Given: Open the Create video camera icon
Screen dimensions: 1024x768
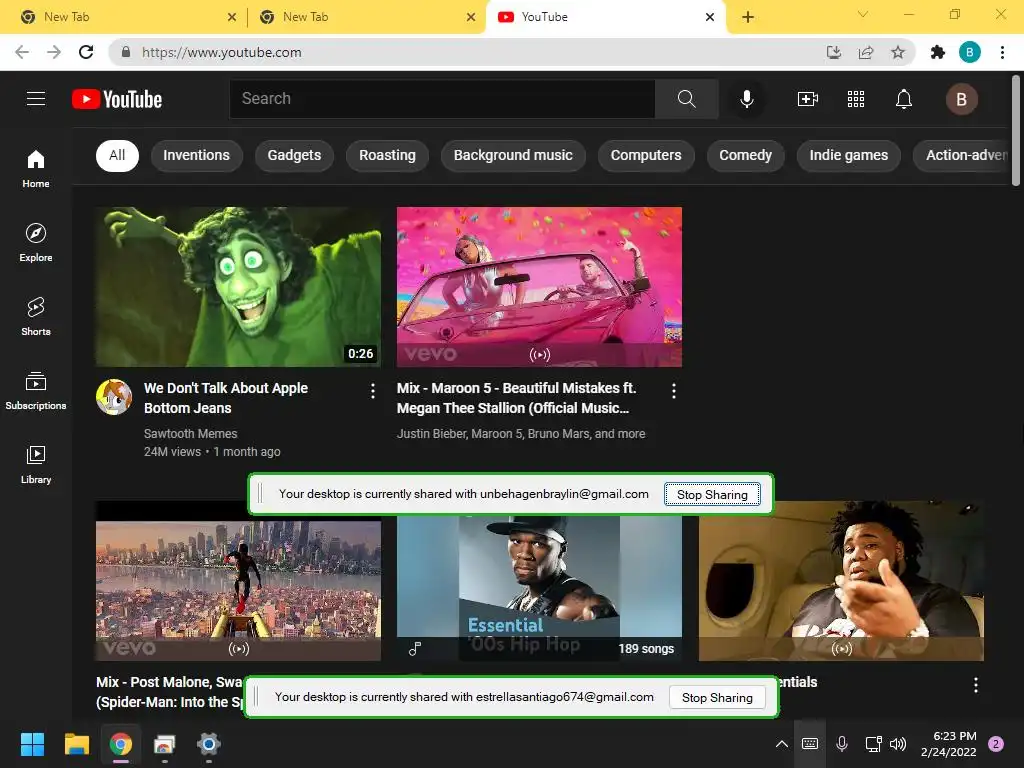Looking at the screenshot, I should point(808,99).
